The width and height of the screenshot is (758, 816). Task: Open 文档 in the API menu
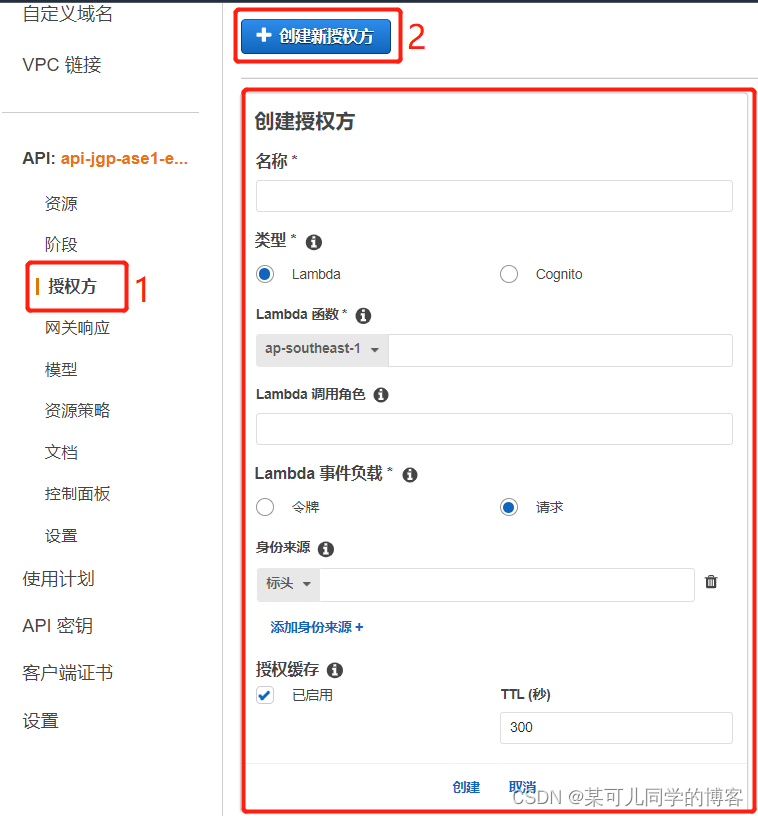coord(61,452)
